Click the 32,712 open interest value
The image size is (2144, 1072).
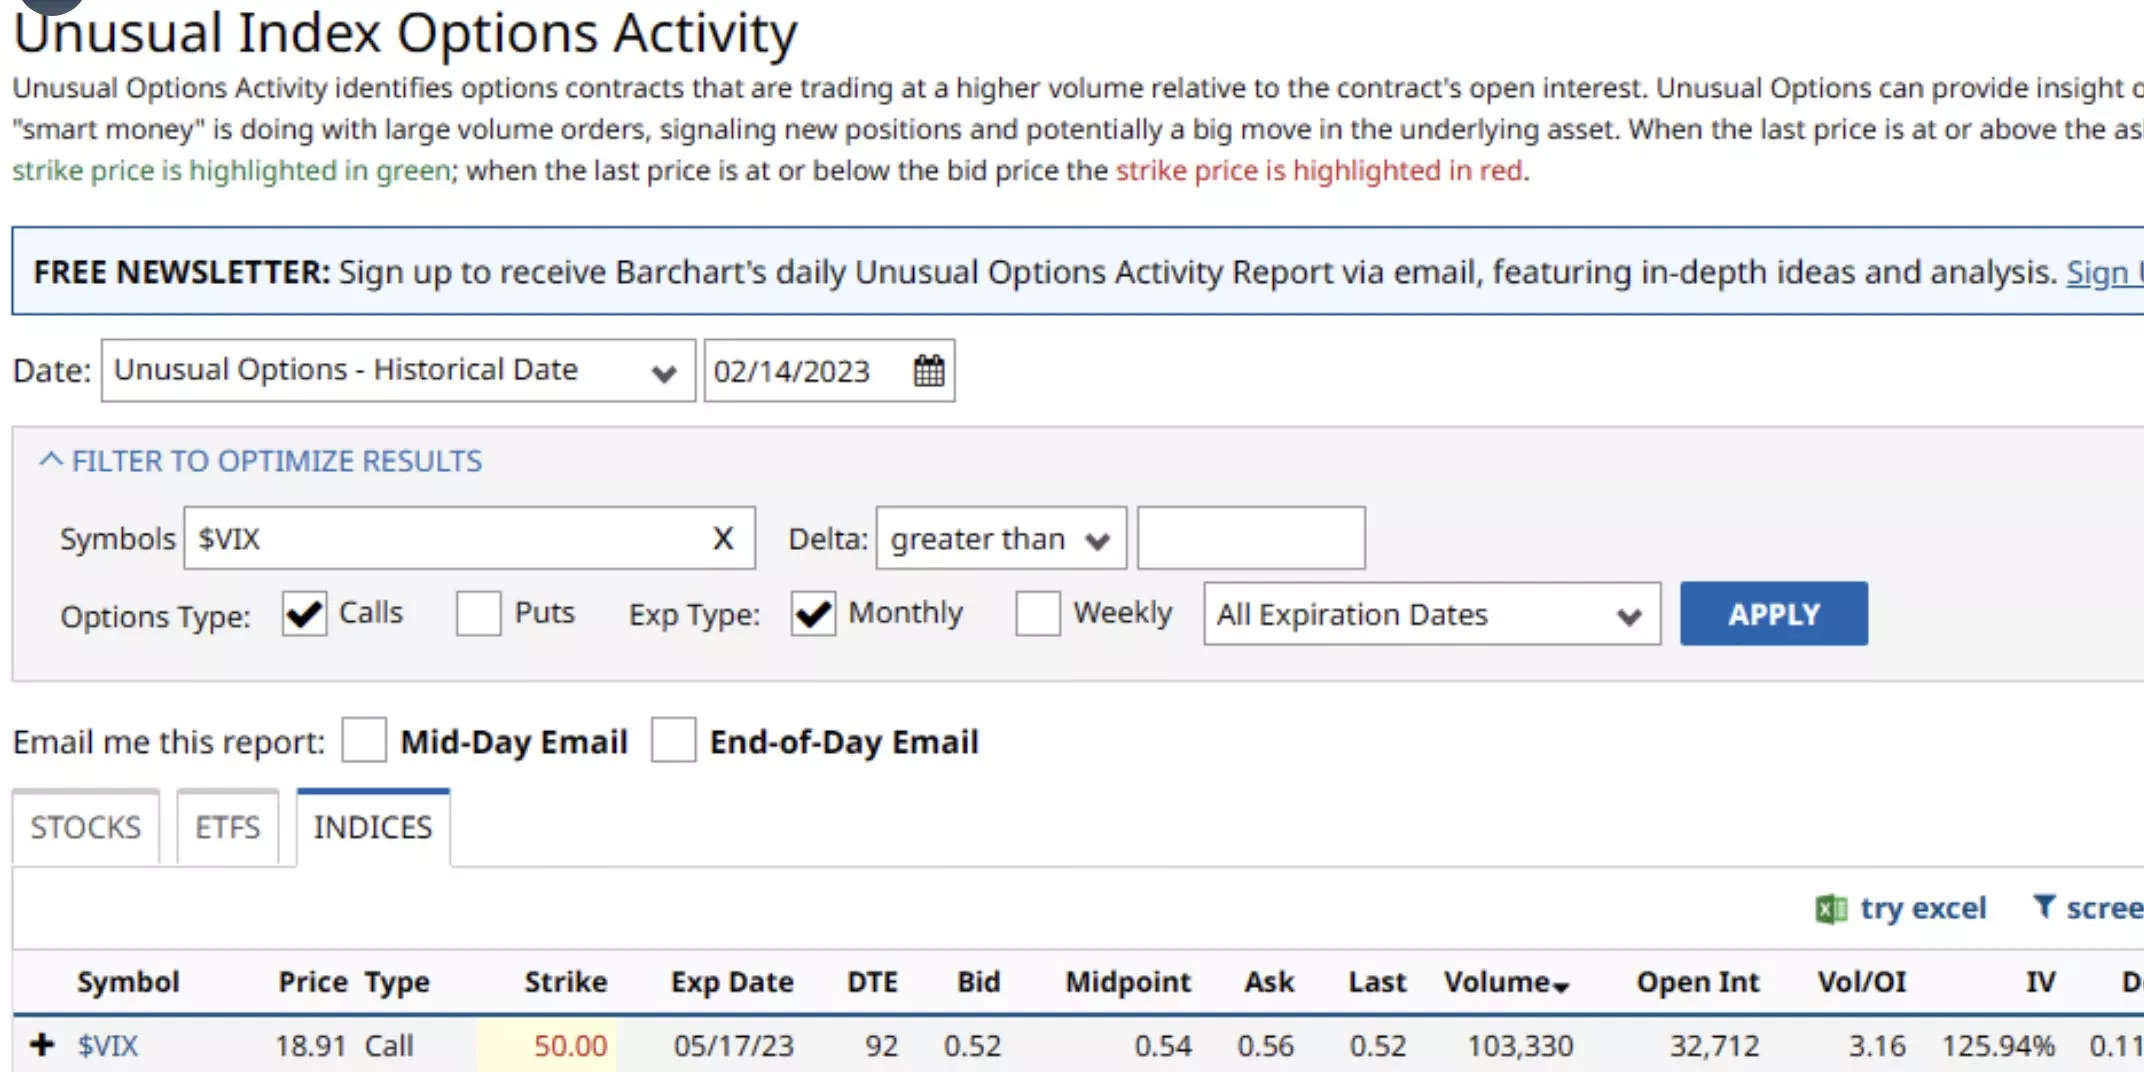tap(1714, 1046)
